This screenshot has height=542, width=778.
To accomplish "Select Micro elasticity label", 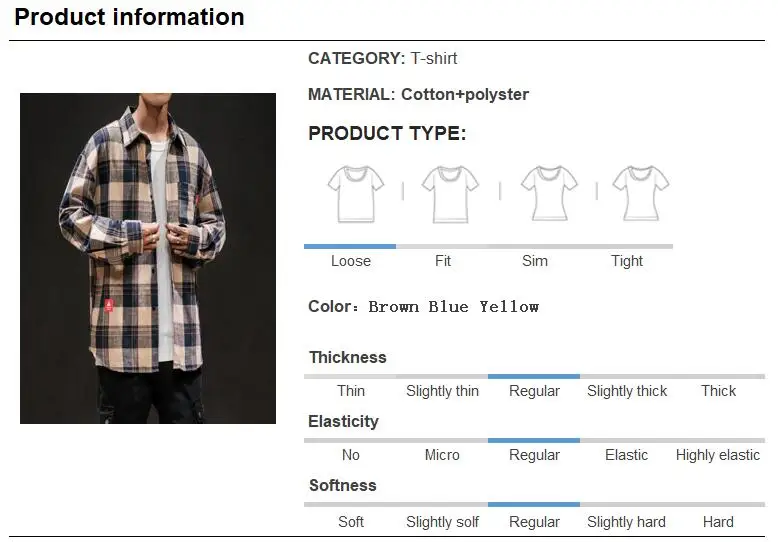I will point(442,455).
